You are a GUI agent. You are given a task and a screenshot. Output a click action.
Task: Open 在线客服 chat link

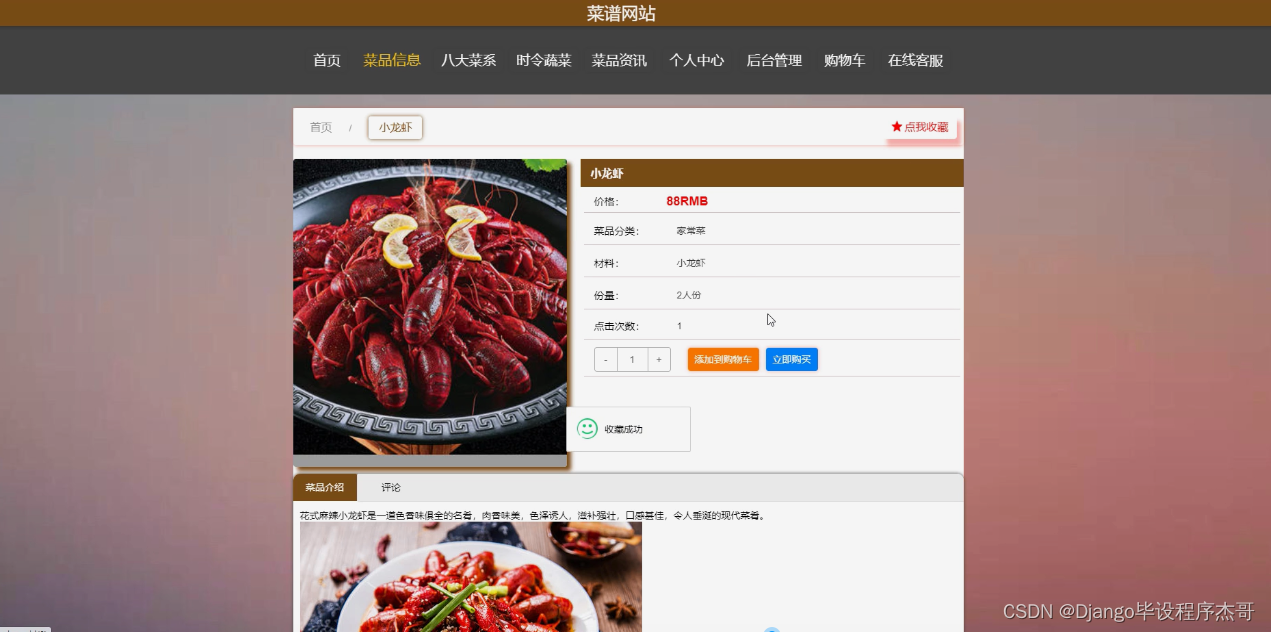coord(916,60)
